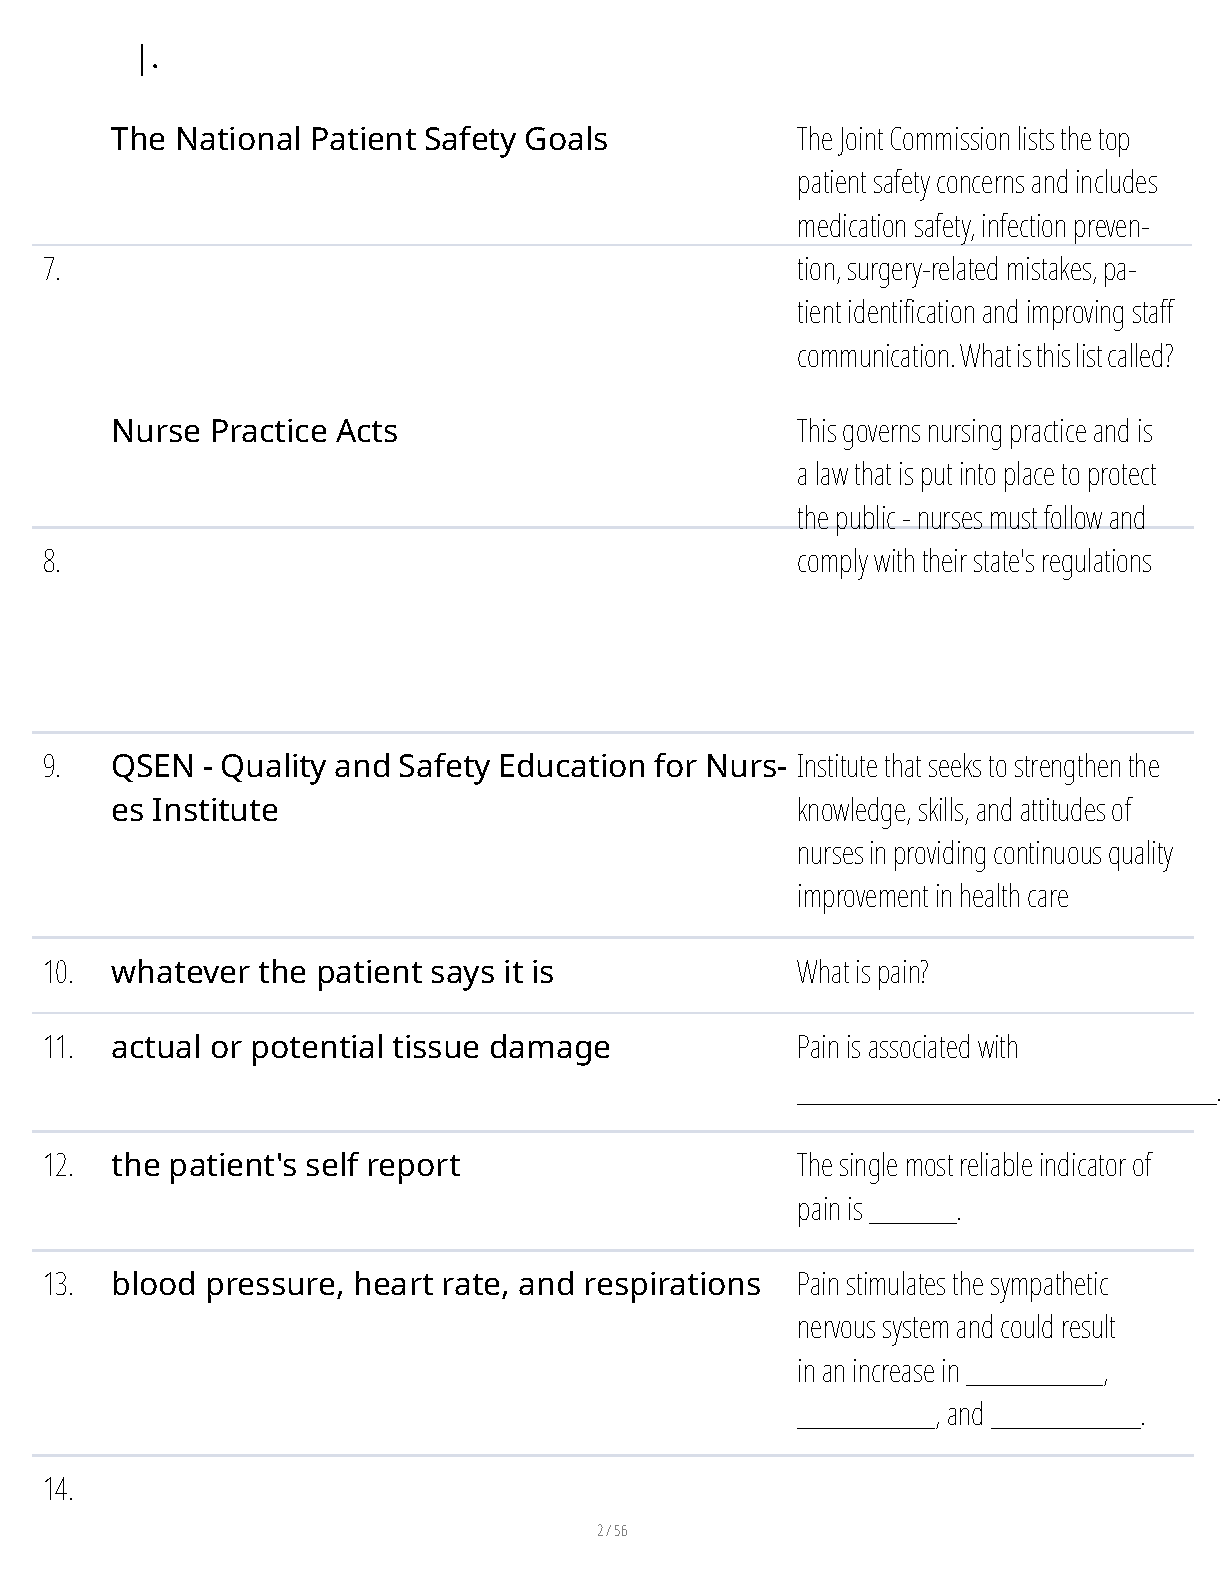The width and height of the screenshot is (1224, 1584).
Task: Click "whatever the patient says it is"
Action: (332, 972)
